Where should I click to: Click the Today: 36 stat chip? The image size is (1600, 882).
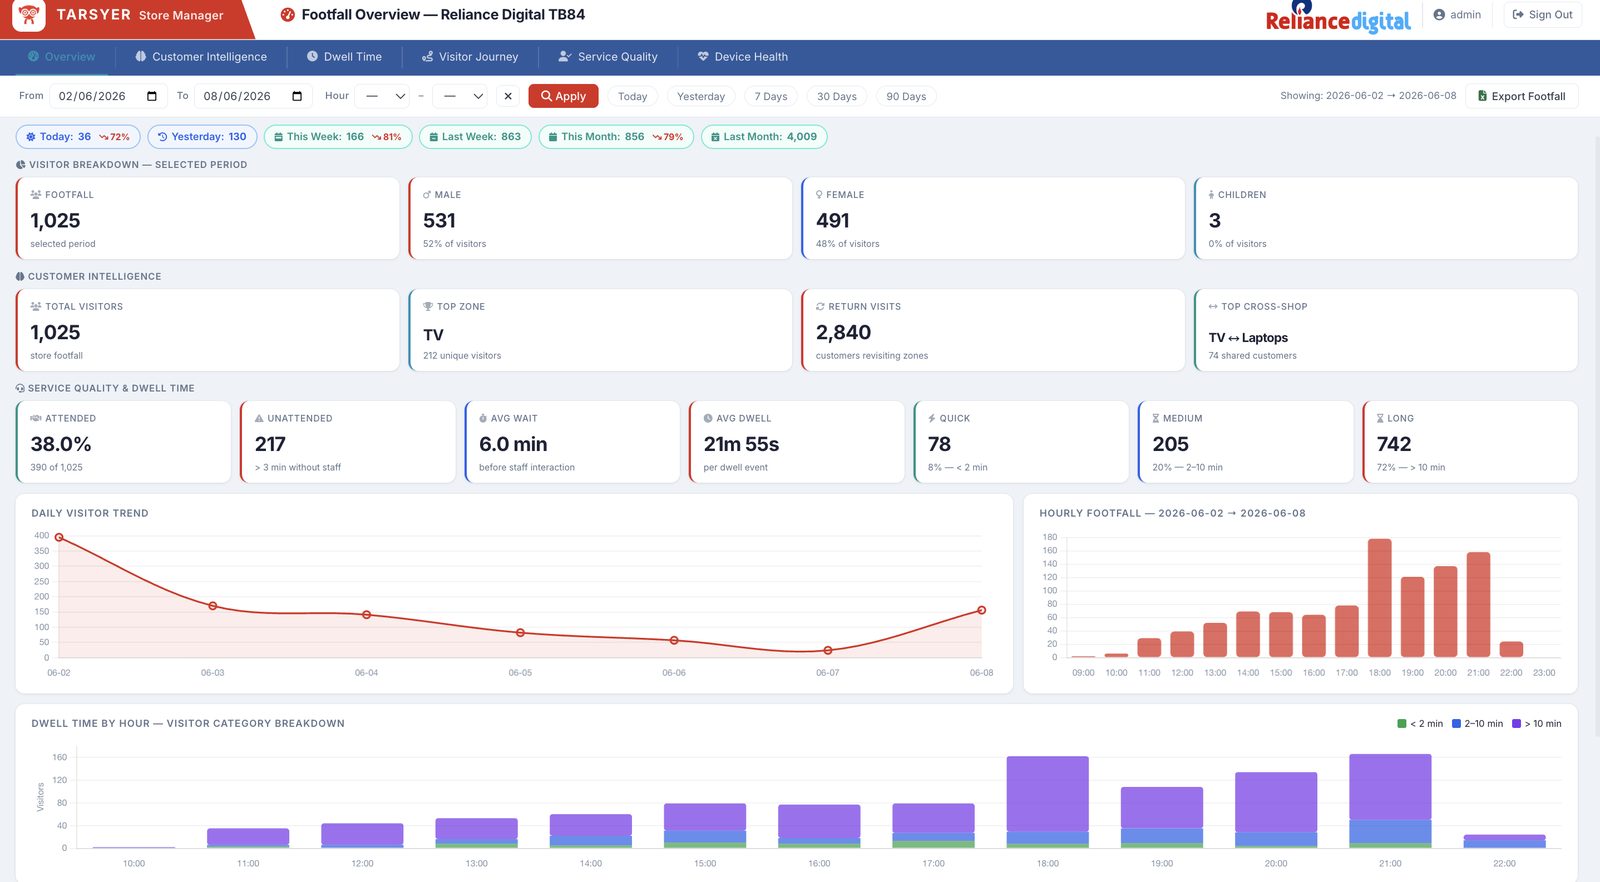(78, 137)
